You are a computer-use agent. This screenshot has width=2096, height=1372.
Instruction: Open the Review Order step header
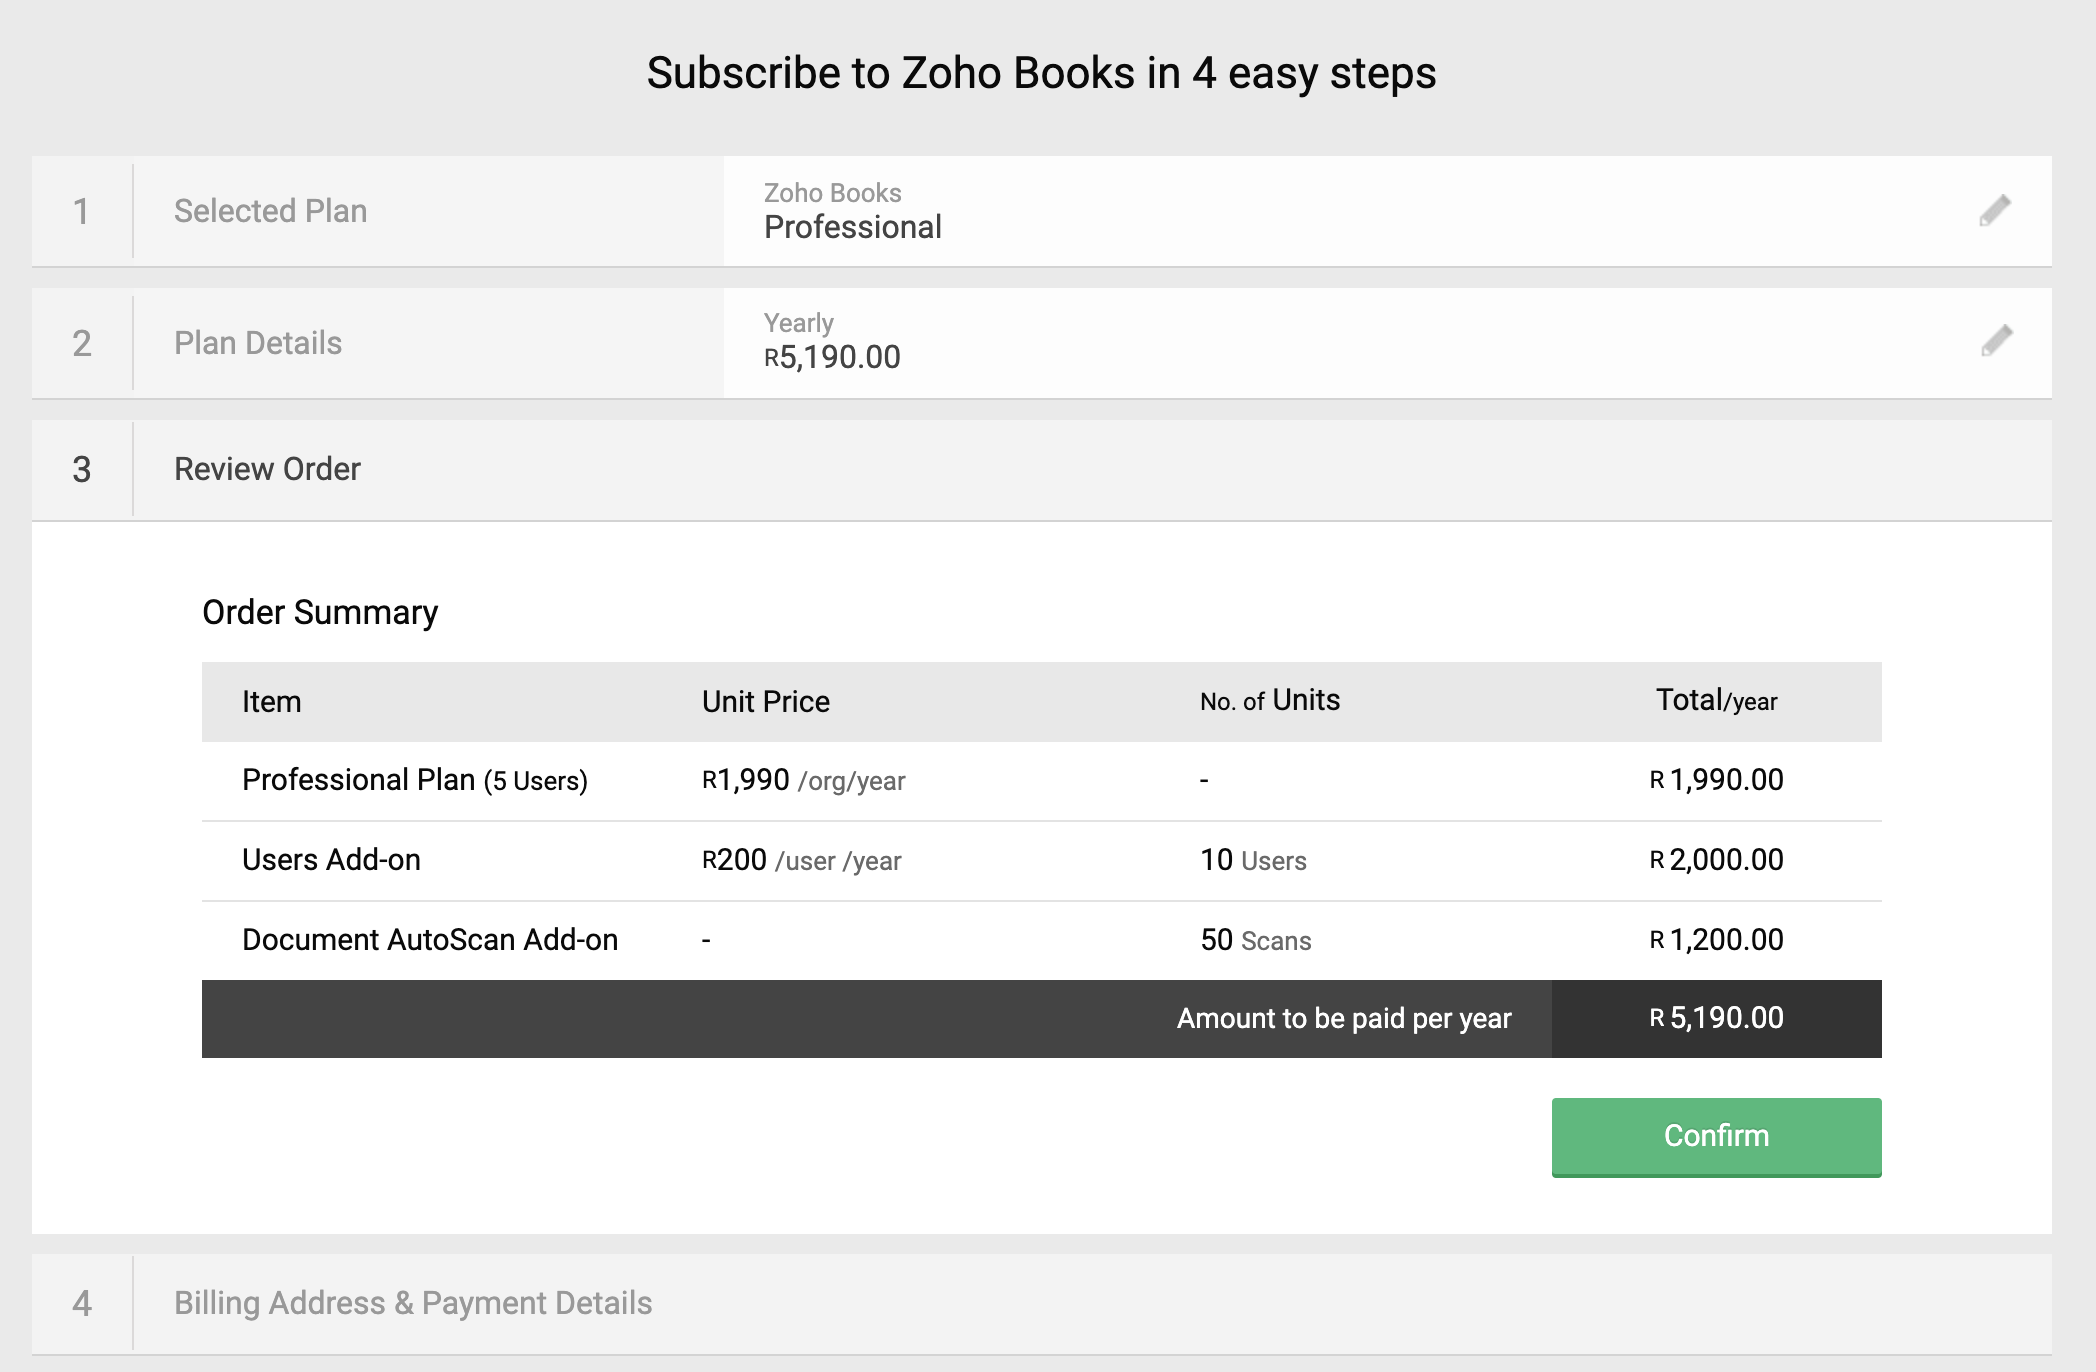click(x=267, y=469)
